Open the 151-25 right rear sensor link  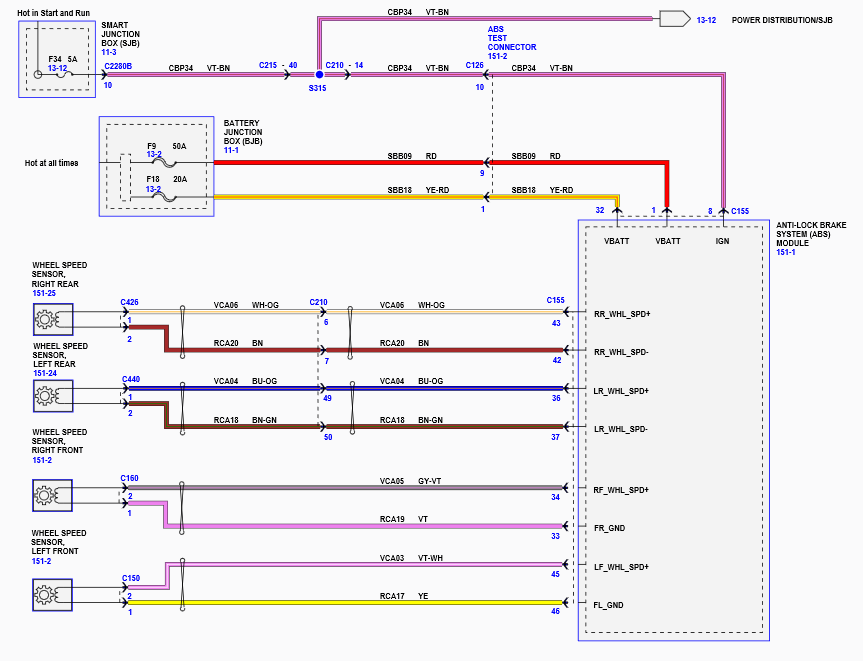(44, 294)
